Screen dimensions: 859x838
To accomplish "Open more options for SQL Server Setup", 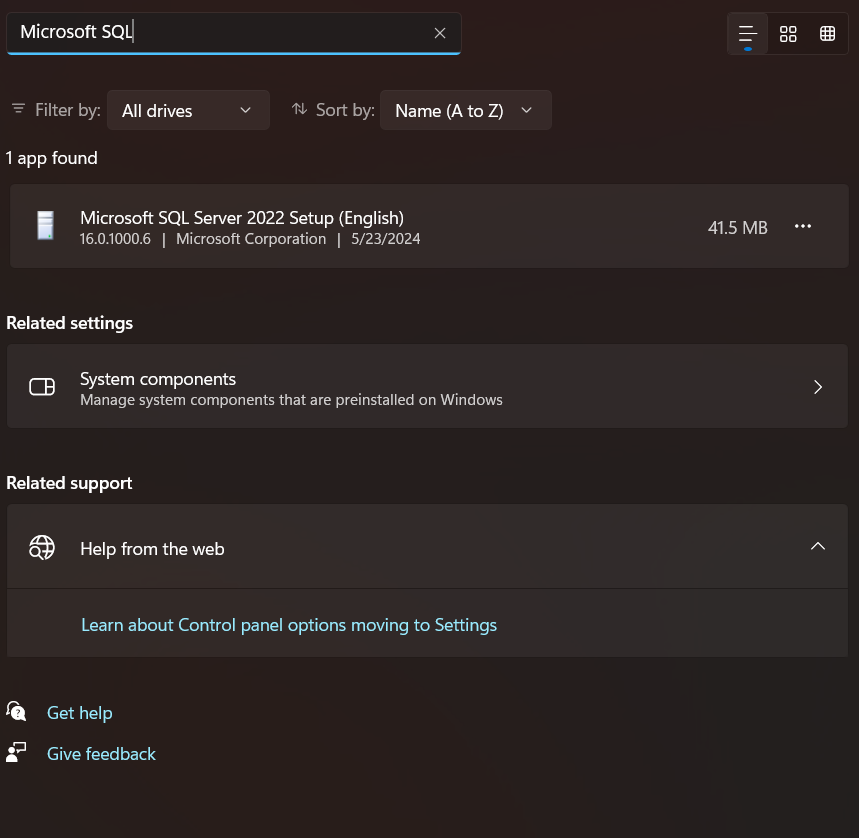I will (803, 227).
